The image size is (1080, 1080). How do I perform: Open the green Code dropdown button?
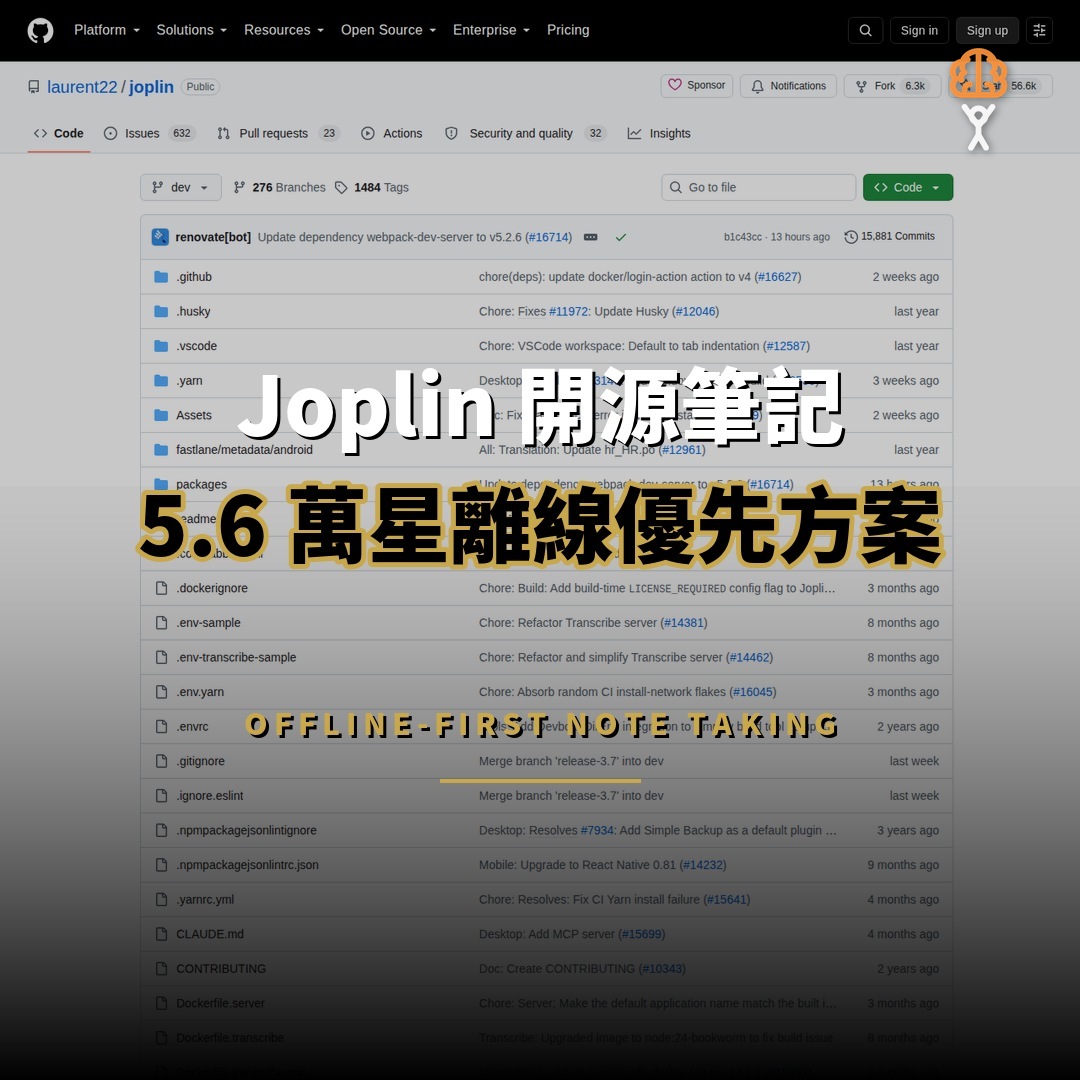(x=908, y=187)
